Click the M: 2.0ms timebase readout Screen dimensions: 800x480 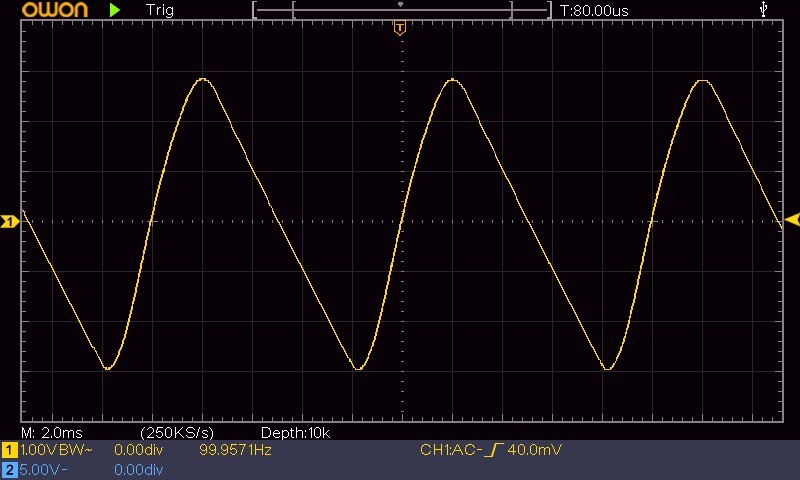(x=52, y=433)
